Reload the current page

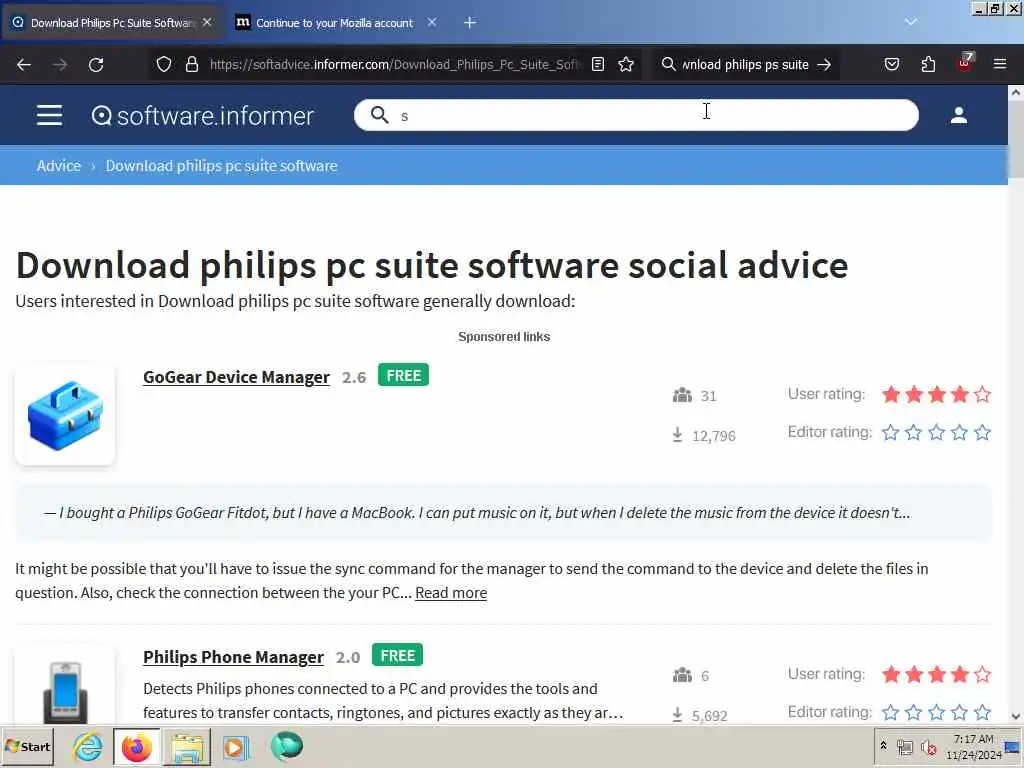tap(96, 65)
